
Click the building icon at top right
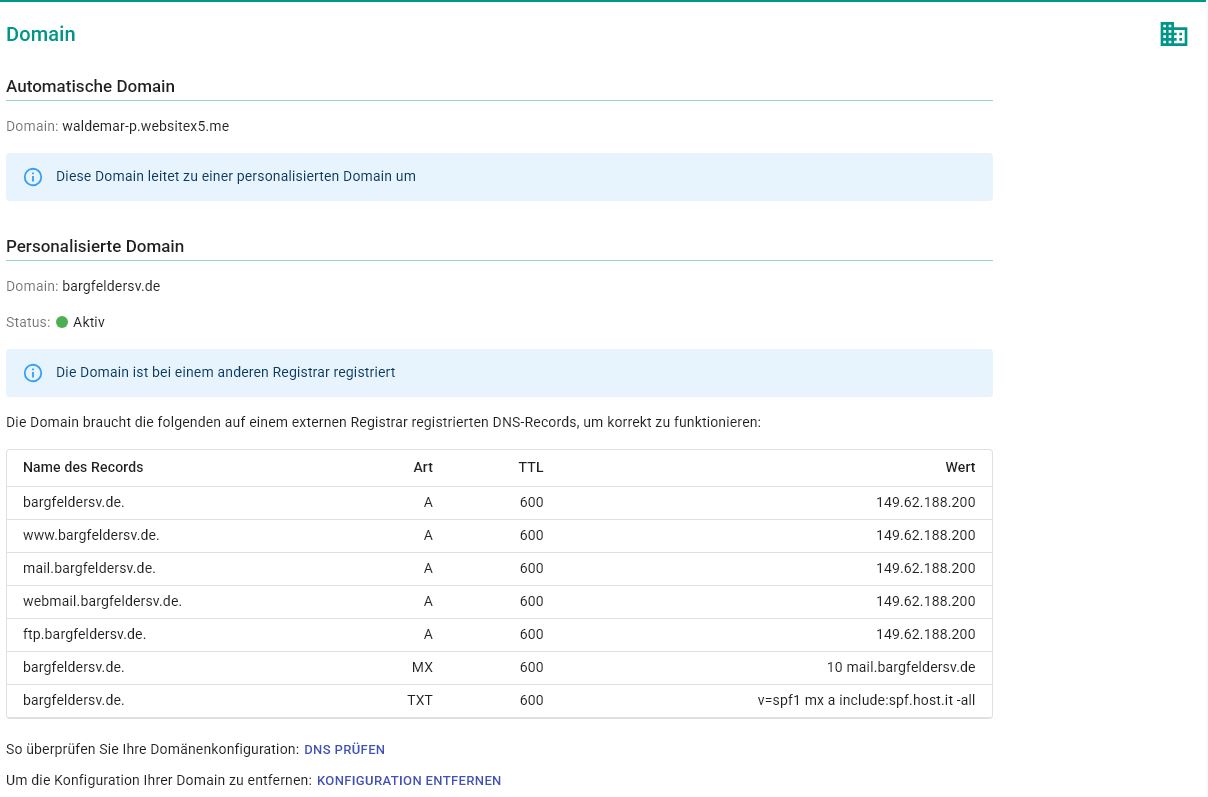pyautogui.click(x=1173, y=34)
